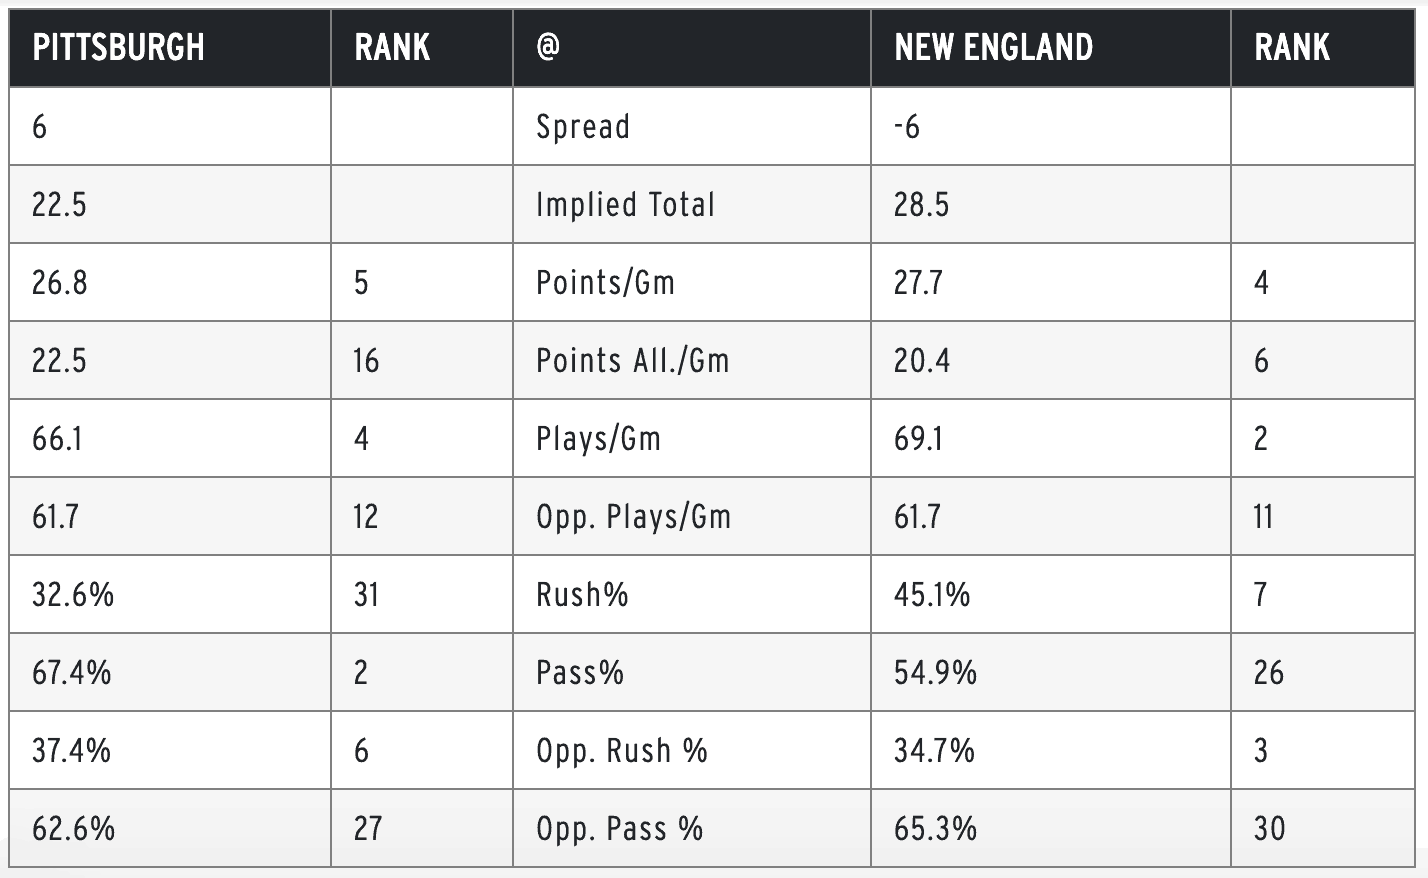Click the Implied Total label cell
The height and width of the screenshot is (878, 1428).
point(625,205)
